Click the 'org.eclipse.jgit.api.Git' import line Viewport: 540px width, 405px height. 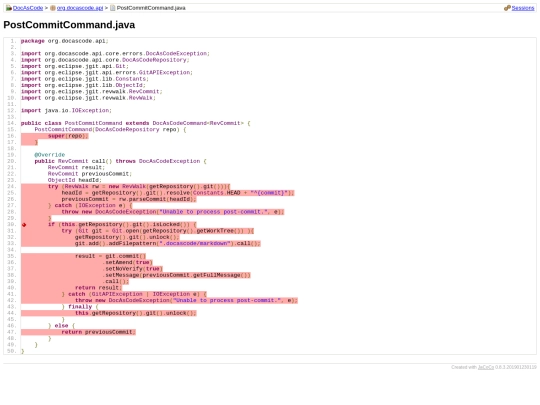pyautogui.click(x=75, y=66)
